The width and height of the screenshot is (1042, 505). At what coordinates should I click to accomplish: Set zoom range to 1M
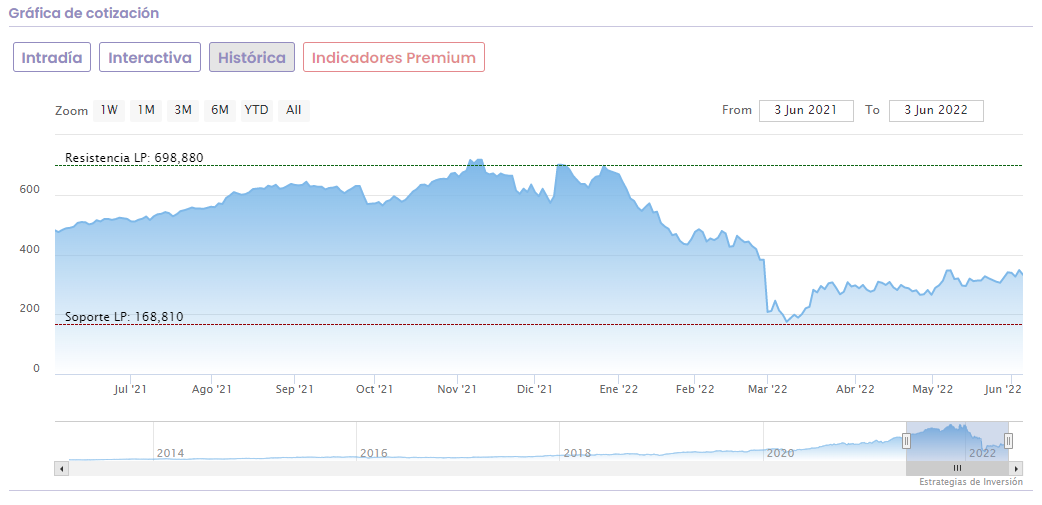pyautogui.click(x=146, y=110)
